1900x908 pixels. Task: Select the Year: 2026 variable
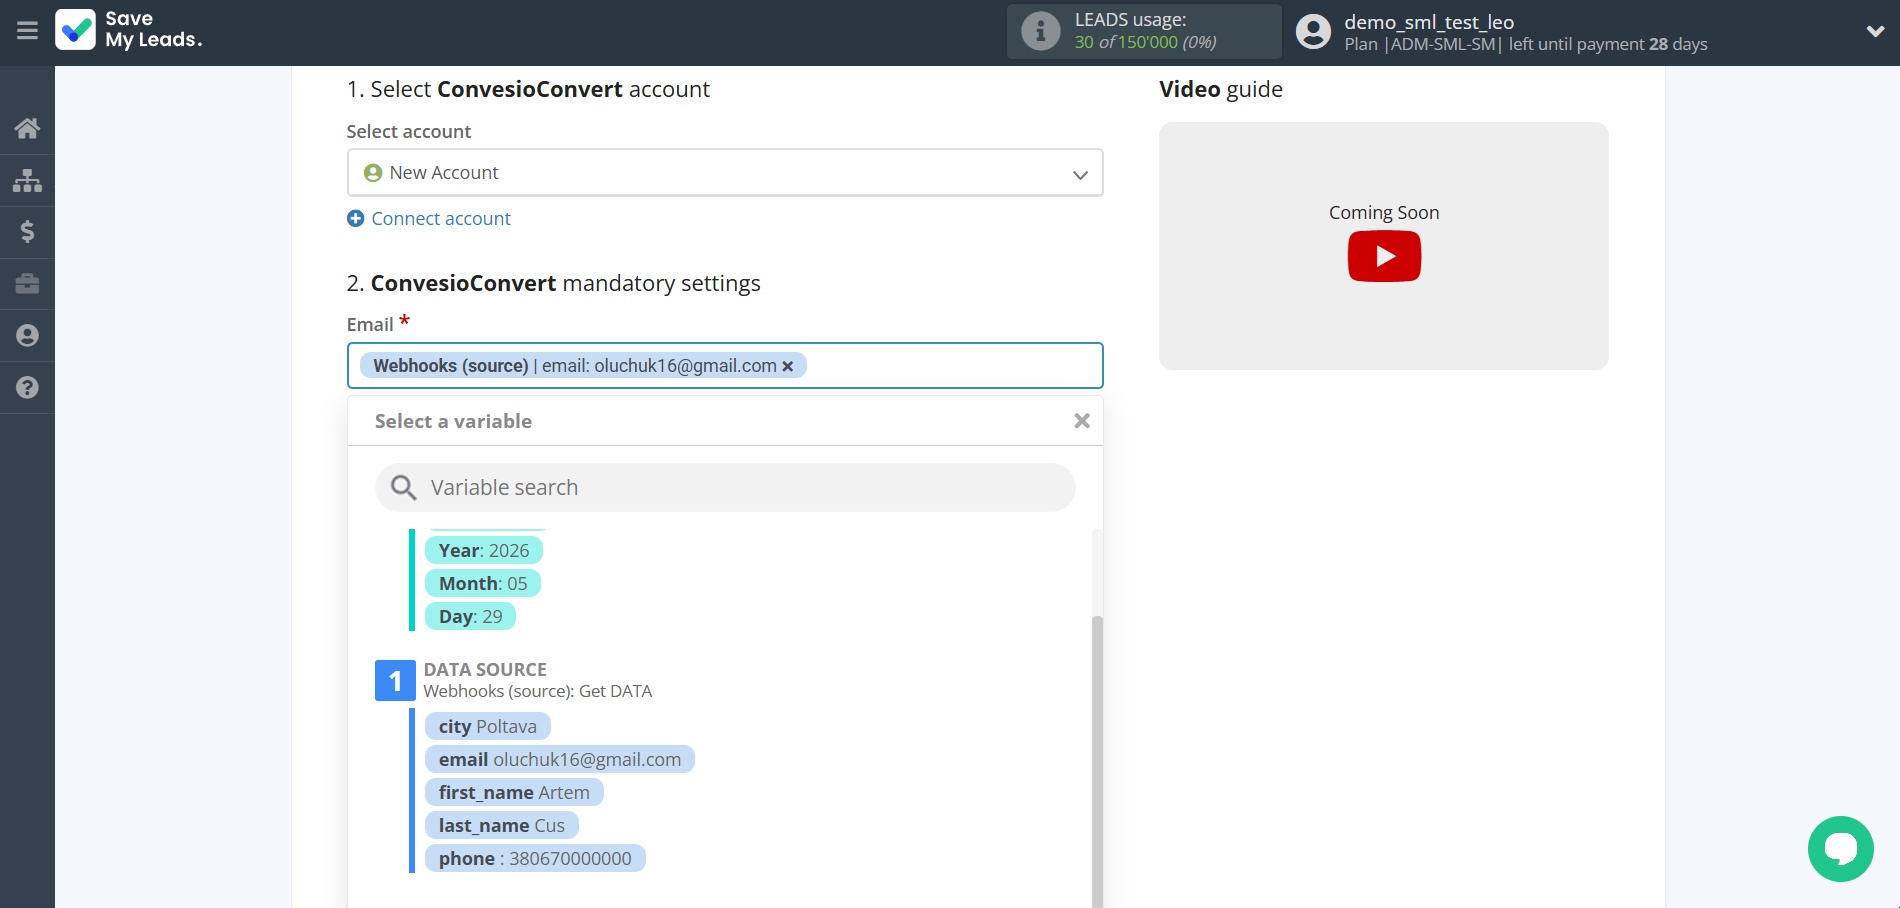coord(484,550)
